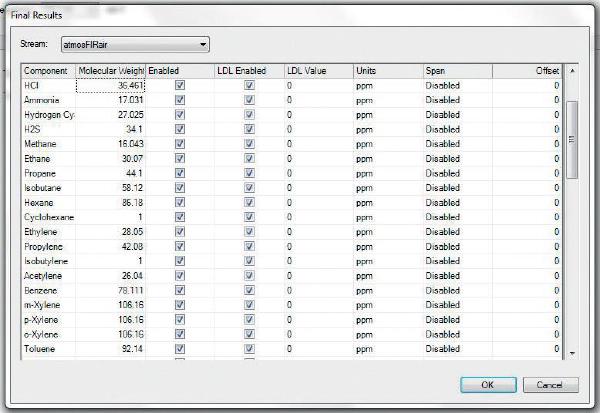Select the molecular weight cell for Isobutylene
600x413 pixels.
click(x=110, y=261)
